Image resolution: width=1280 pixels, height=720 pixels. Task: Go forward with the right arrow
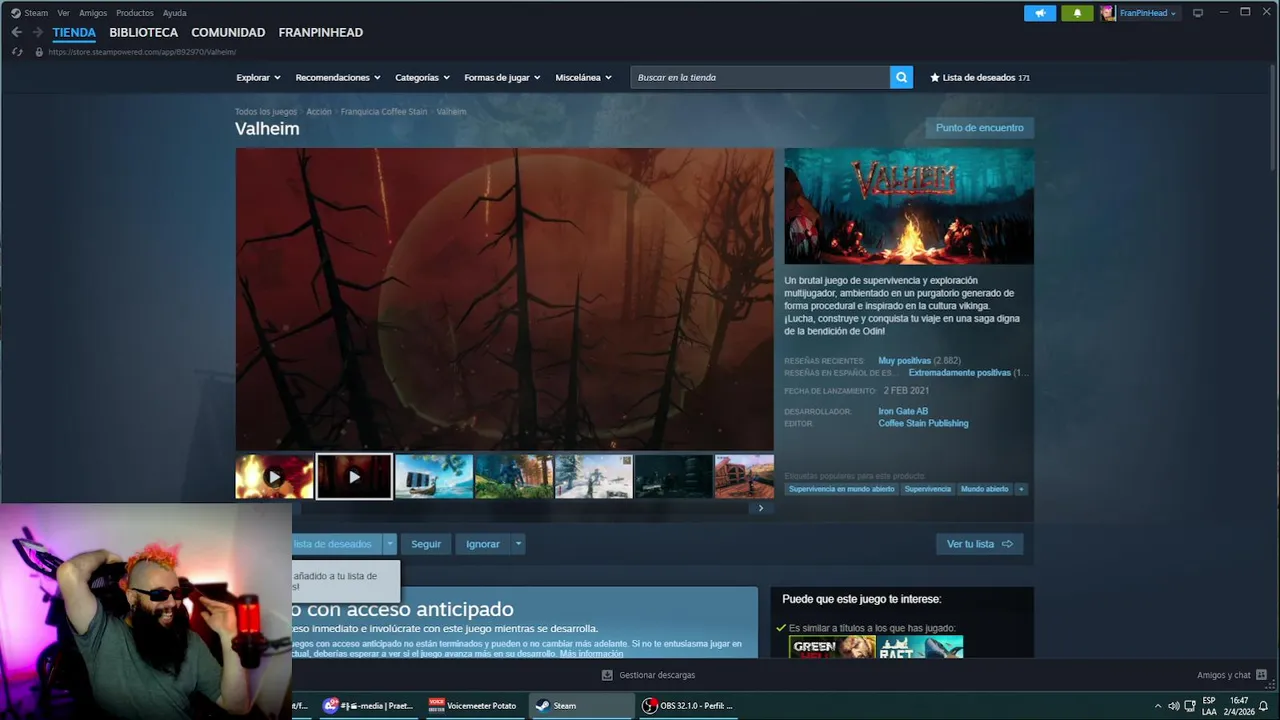point(37,32)
